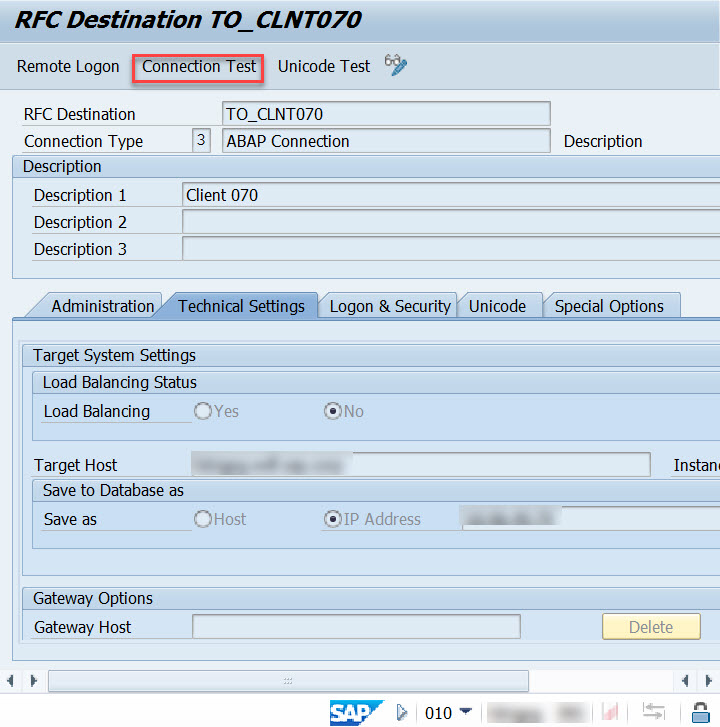720x727 pixels.
Task: Click the far-right scroll right arrow
Action: tap(708, 681)
